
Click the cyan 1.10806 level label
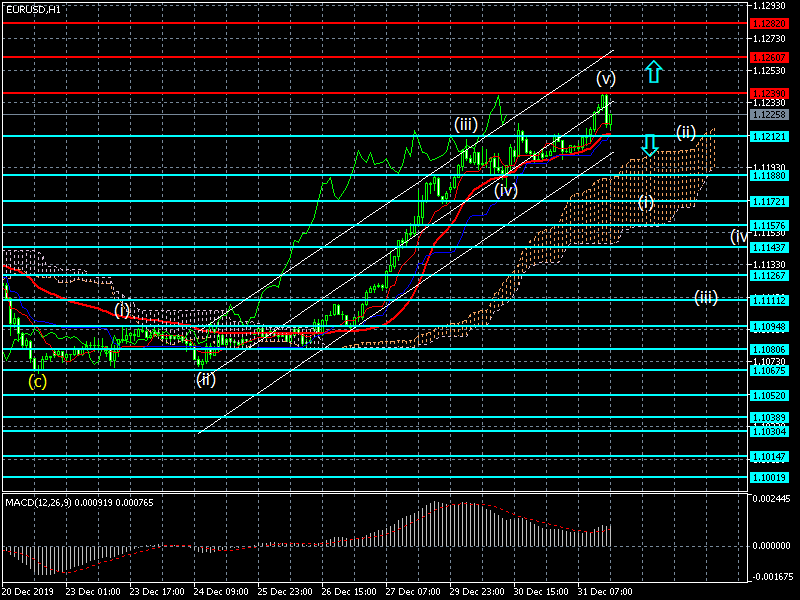pos(770,349)
